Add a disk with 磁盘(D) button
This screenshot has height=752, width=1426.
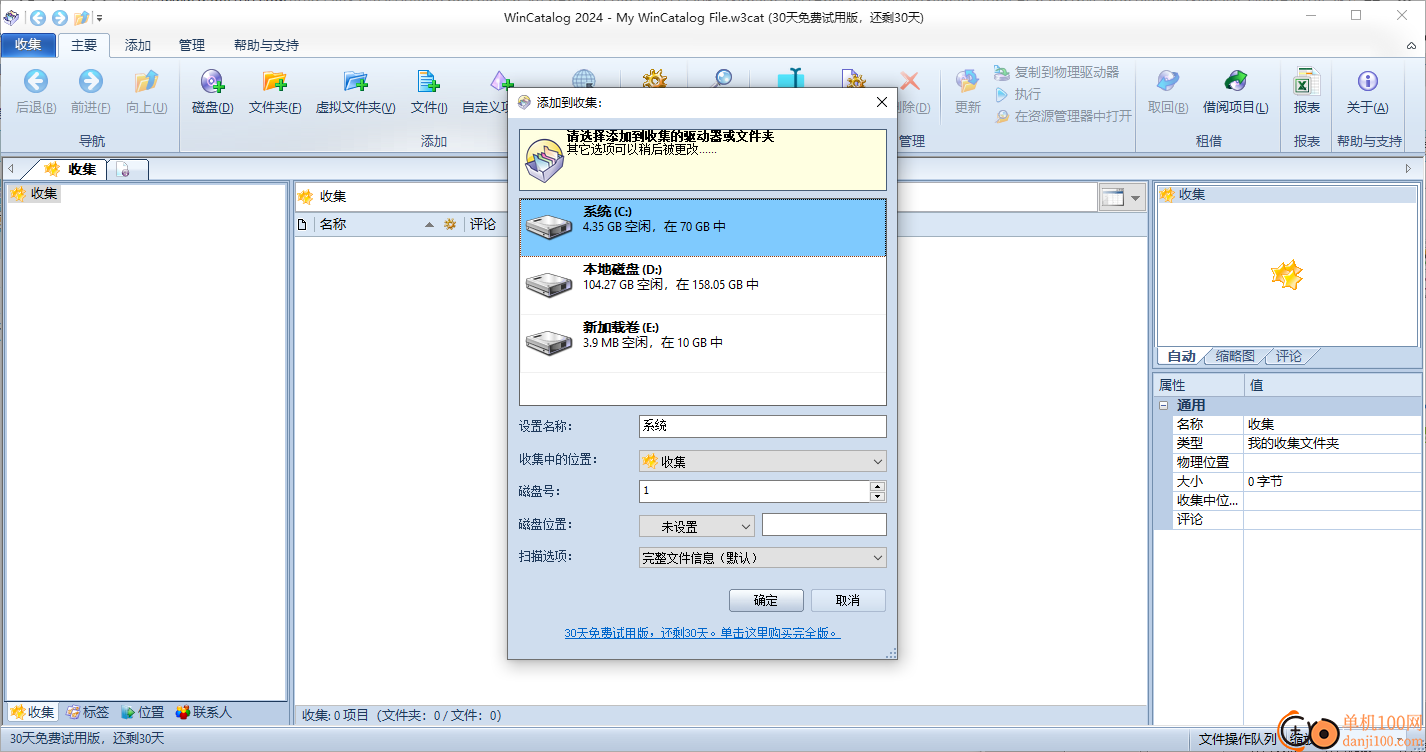pos(212,93)
